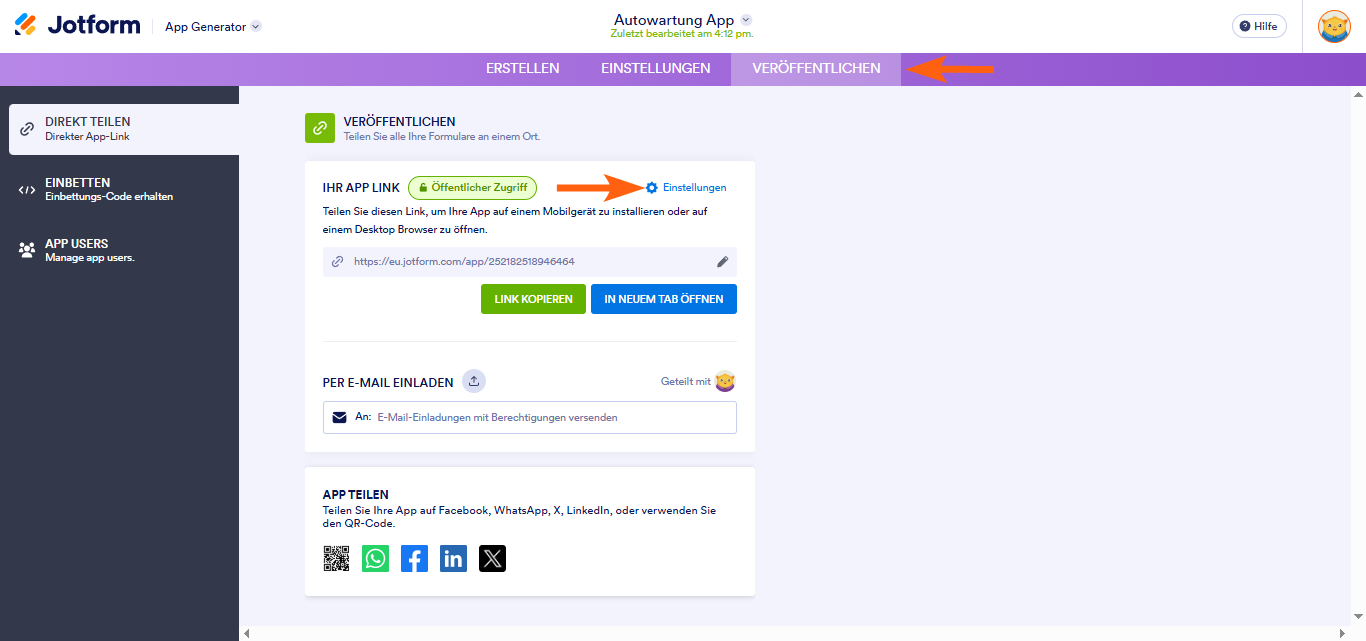1366x641 pixels.
Task: Click the Jotform logo
Action: tap(77, 26)
